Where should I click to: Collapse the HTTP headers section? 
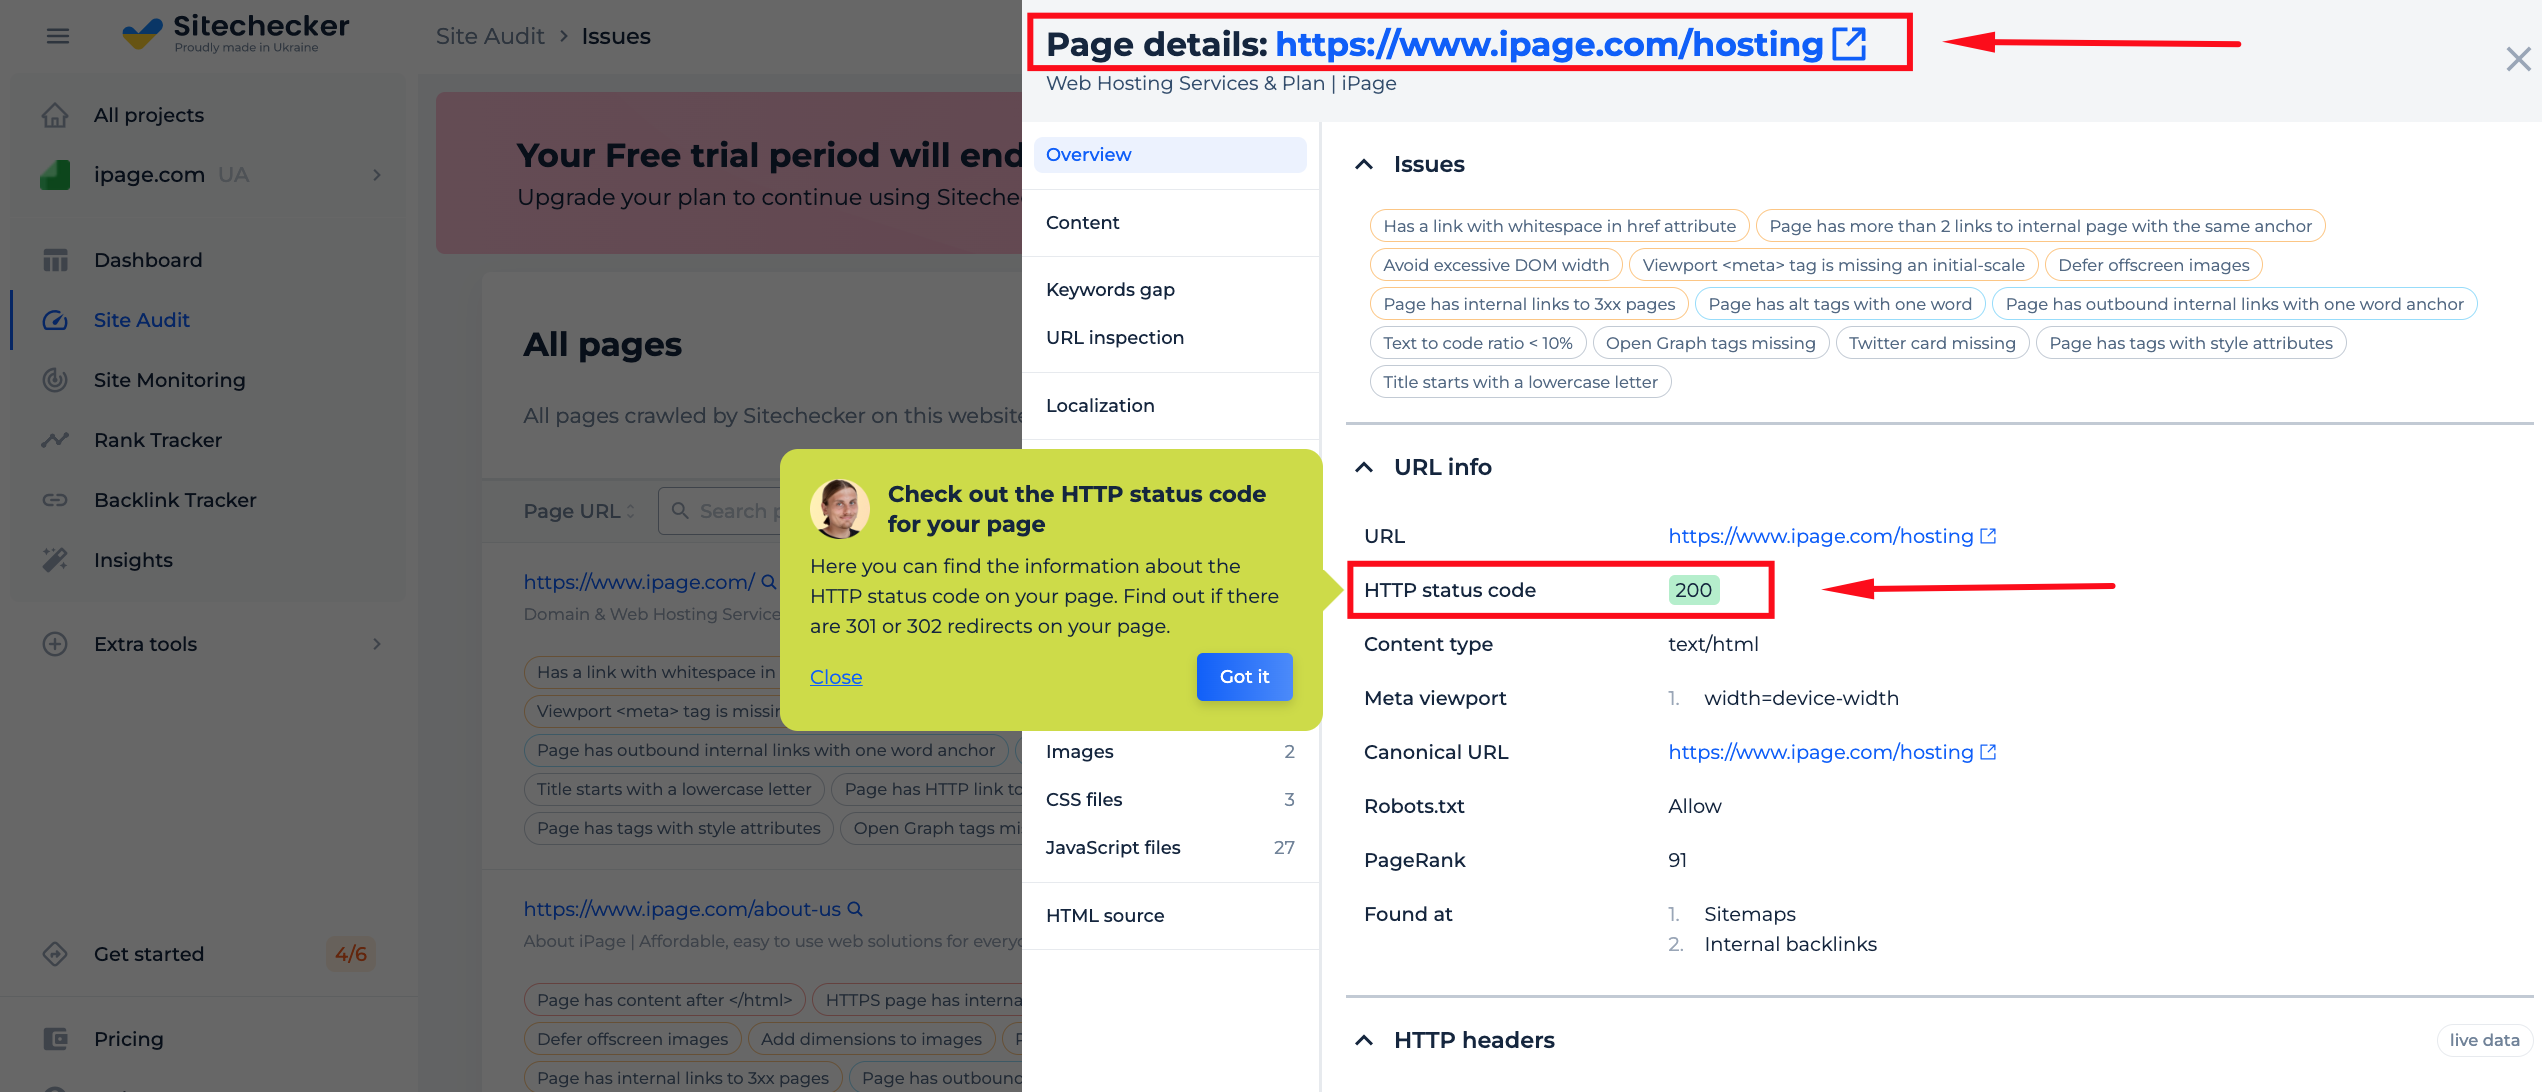1363,1040
